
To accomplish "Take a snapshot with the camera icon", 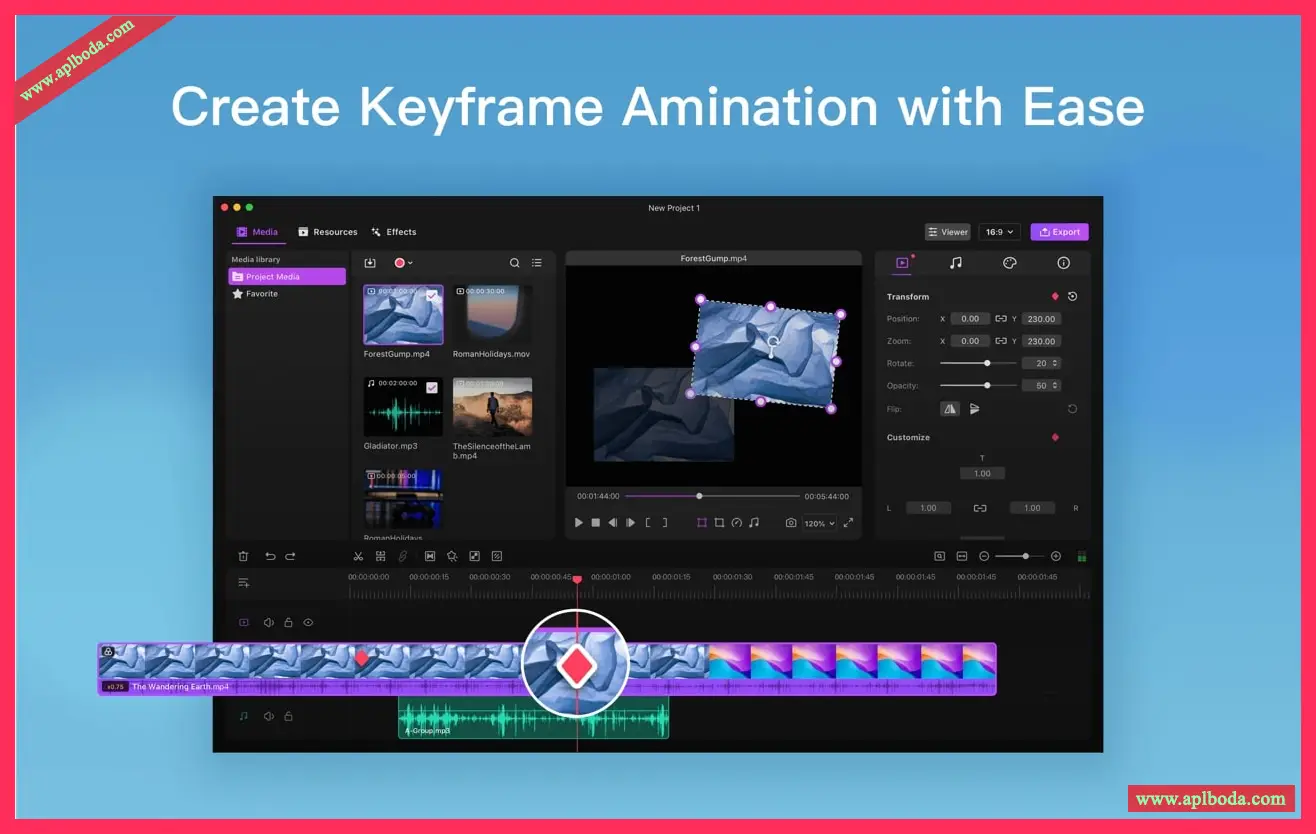I will tap(790, 523).
